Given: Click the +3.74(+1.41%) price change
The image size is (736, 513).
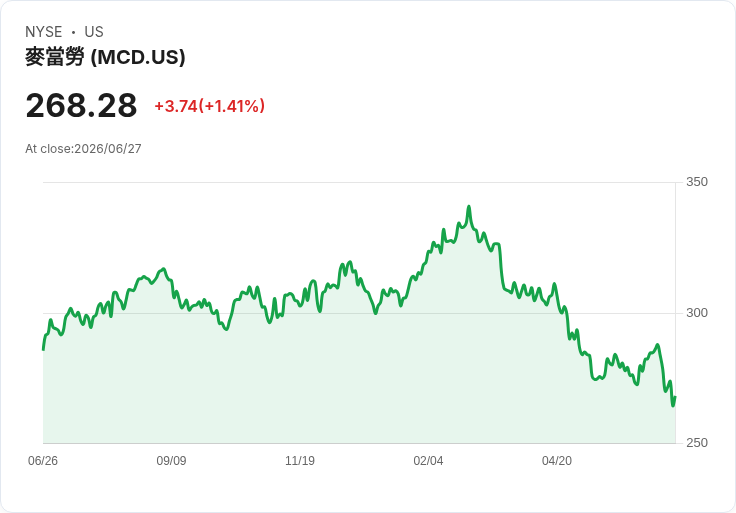Looking at the screenshot, I should coord(210,106).
